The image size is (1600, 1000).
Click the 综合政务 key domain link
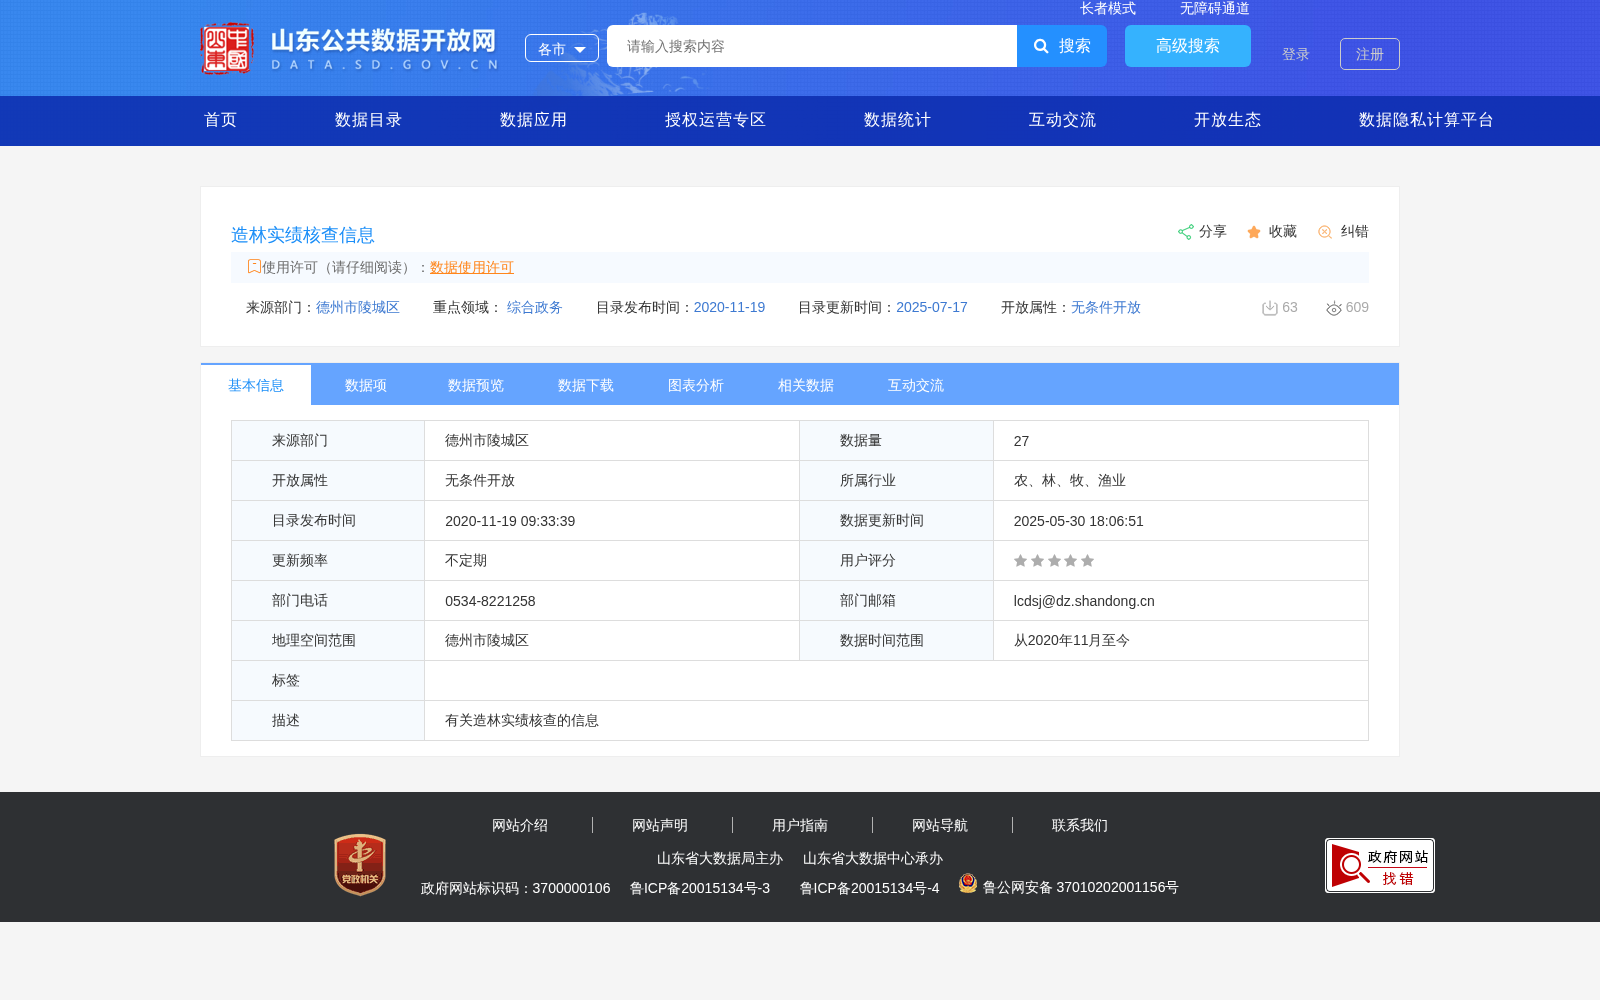tap(535, 307)
